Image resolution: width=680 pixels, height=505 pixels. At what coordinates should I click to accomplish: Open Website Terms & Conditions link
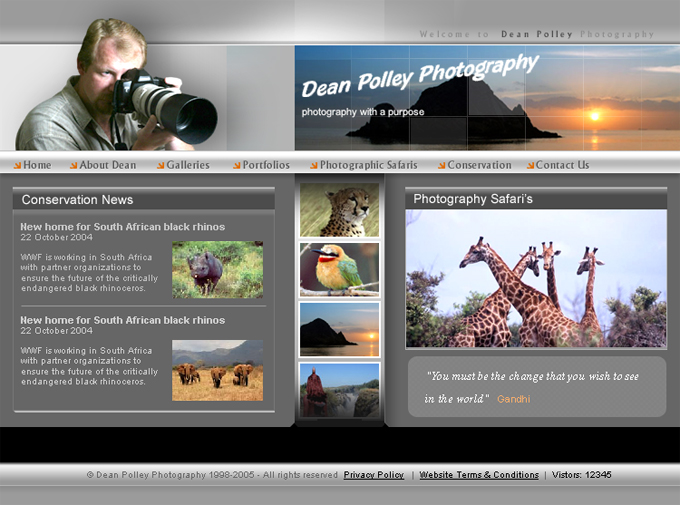(x=479, y=475)
